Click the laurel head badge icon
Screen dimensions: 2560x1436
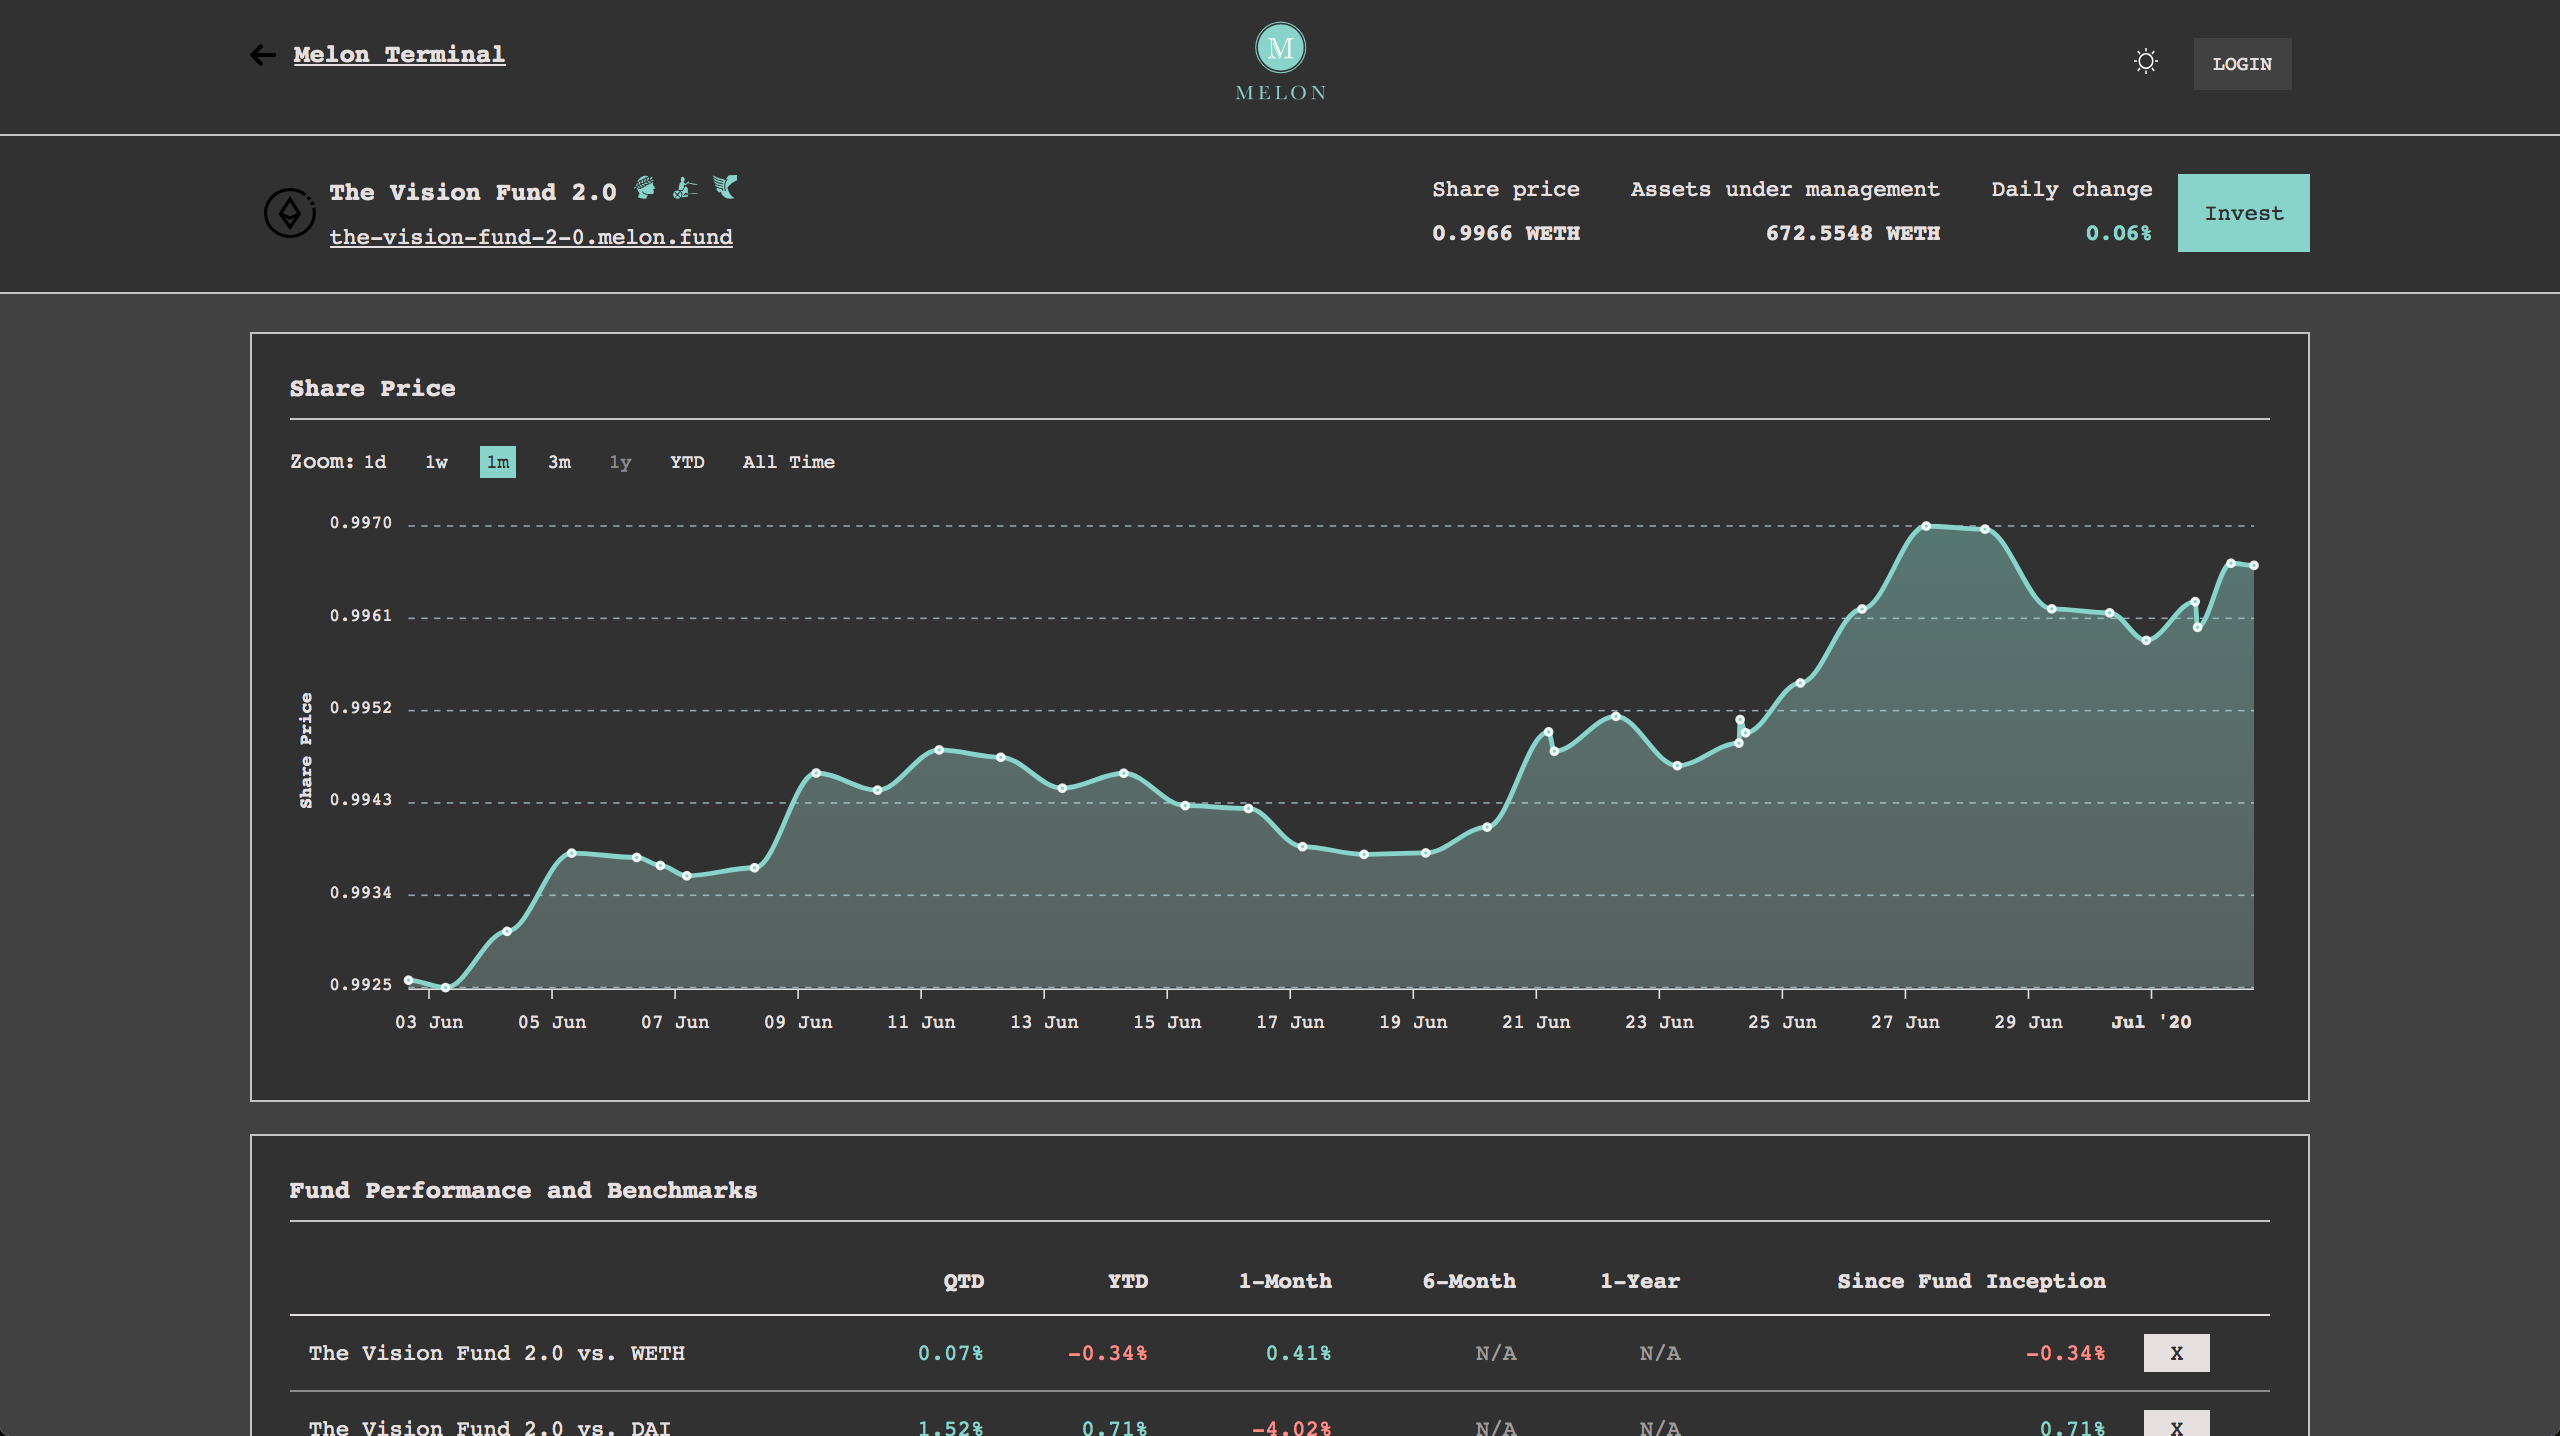pos(646,187)
